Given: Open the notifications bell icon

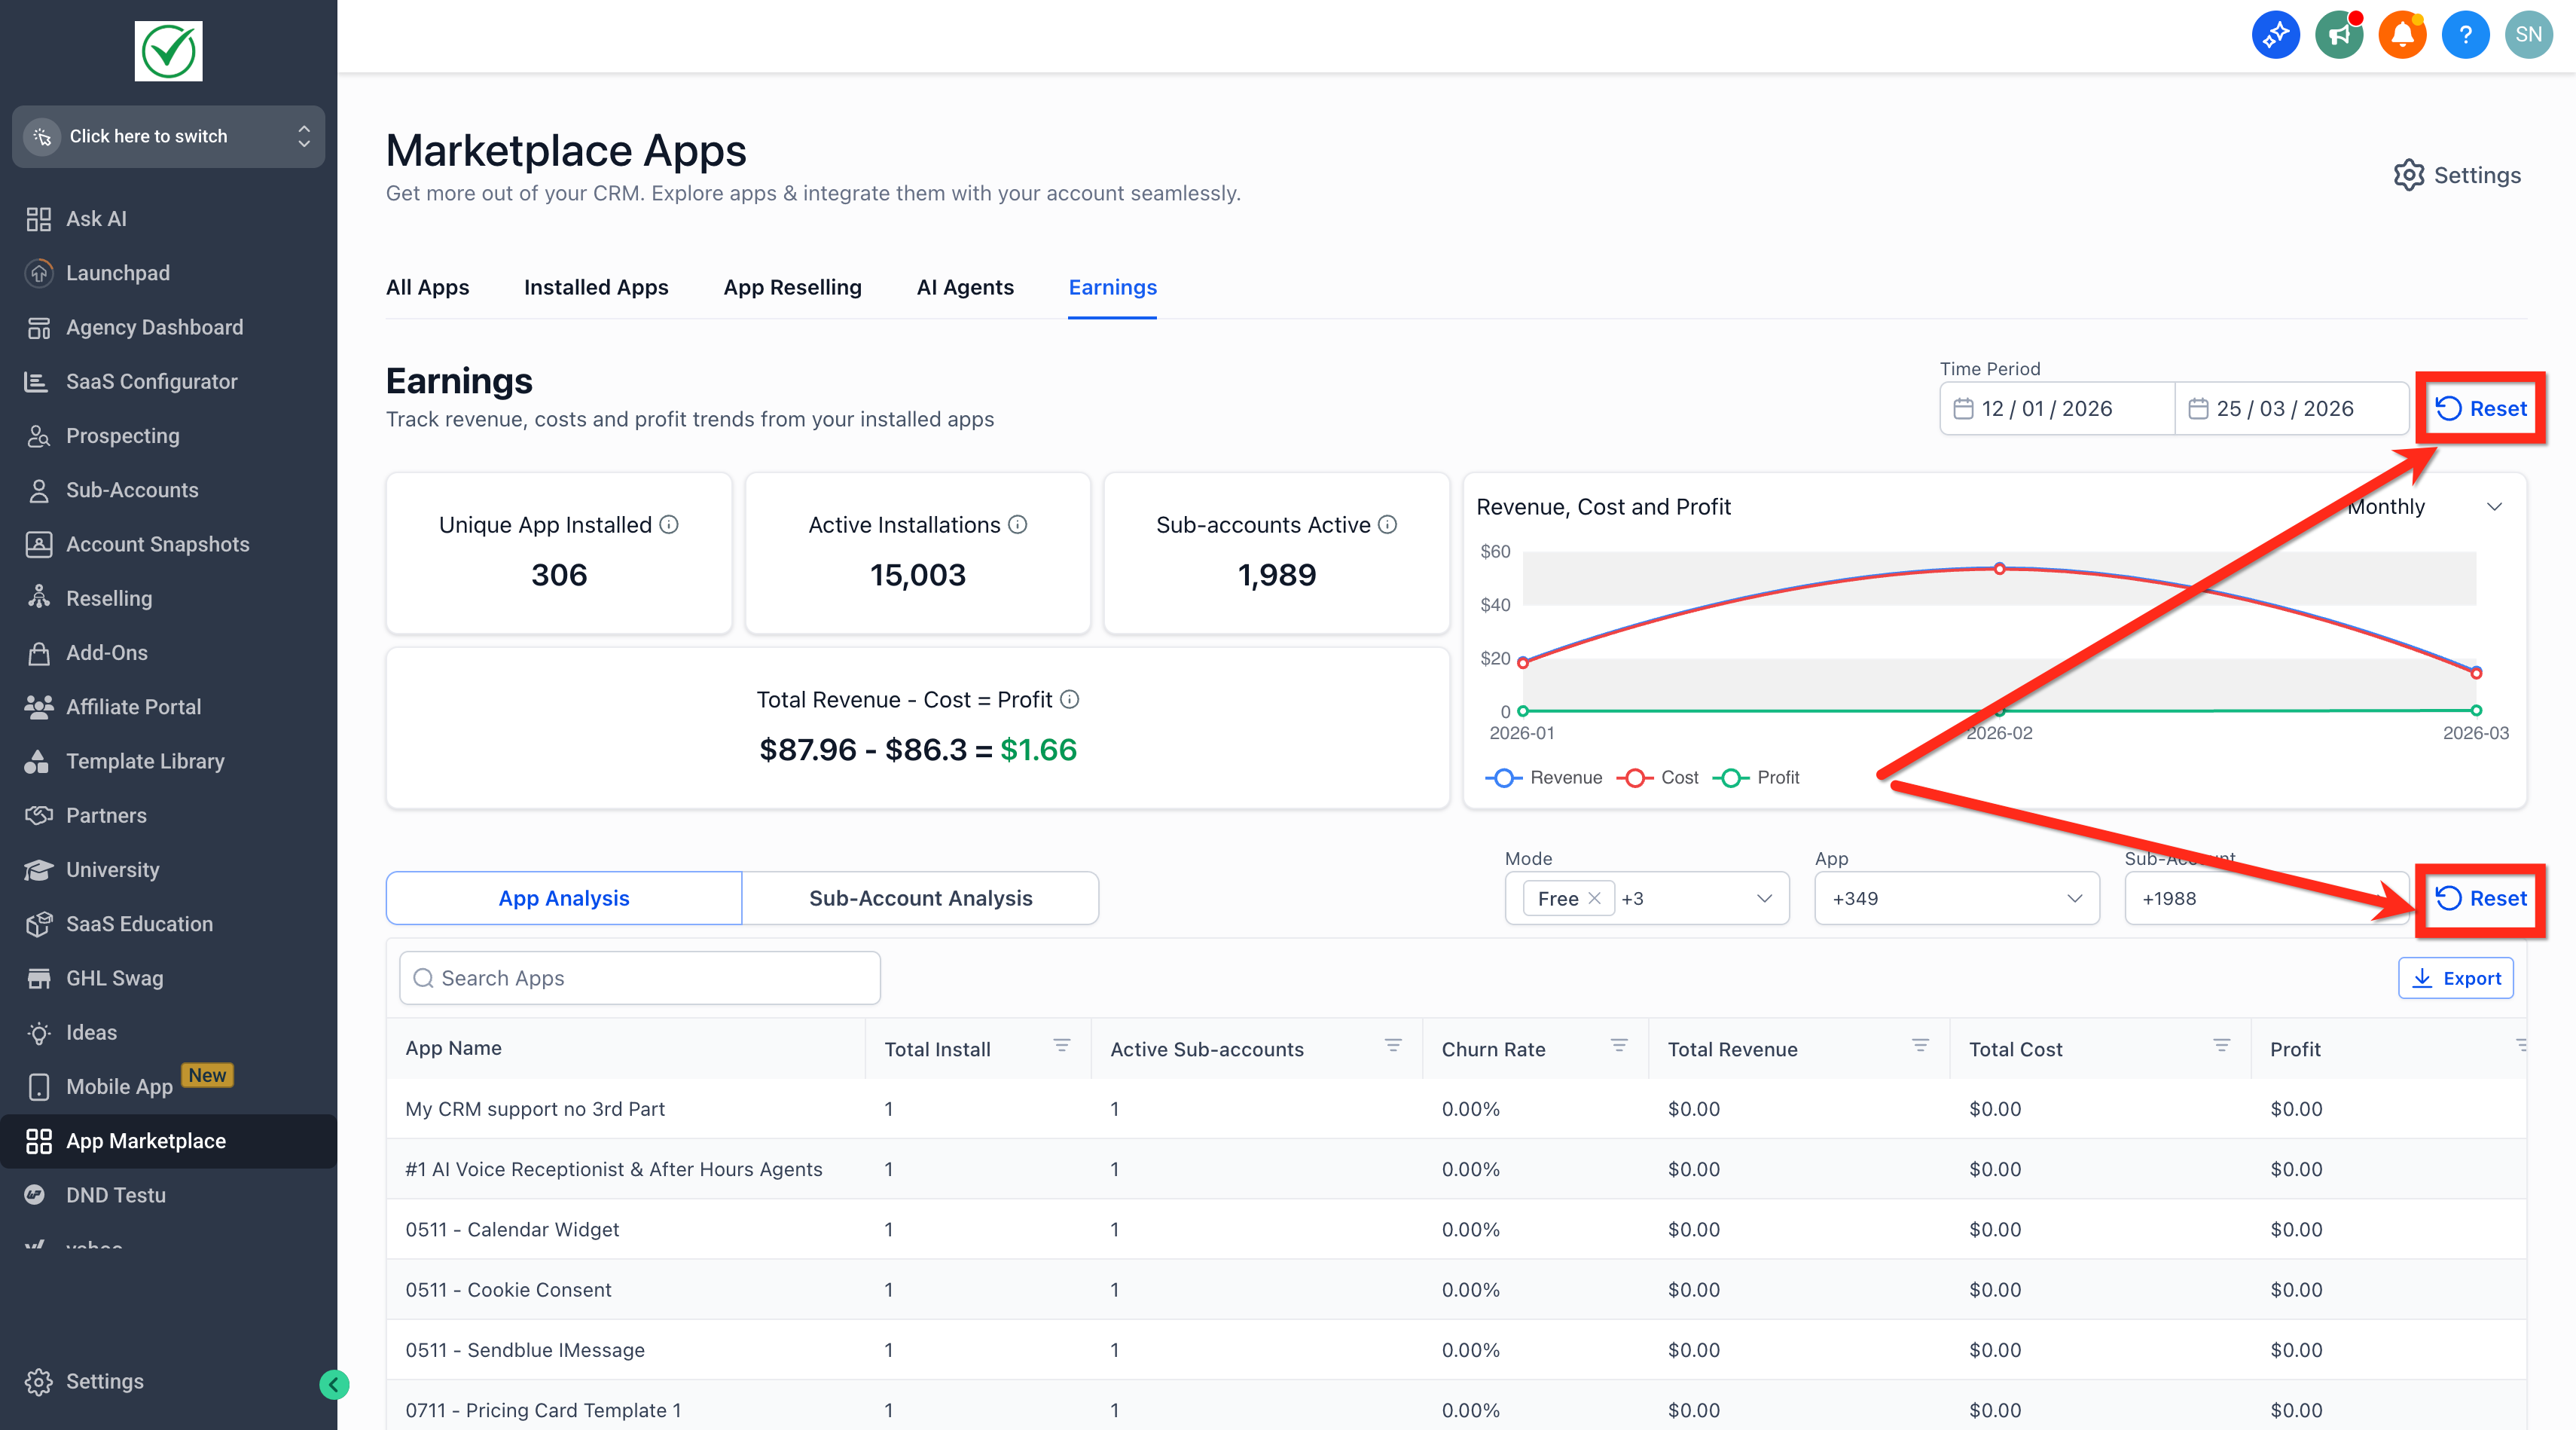Looking at the screenshot, I should [x=2402, y=35].
